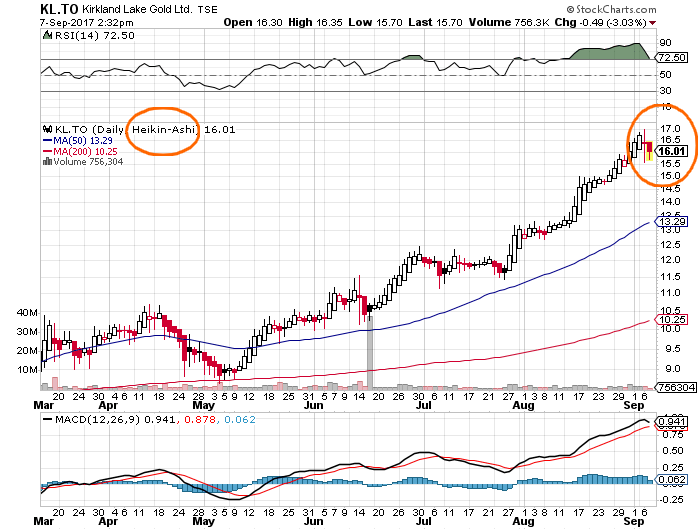Click the 0.941 MACD value tag on axis
Viewport: 700px width, 530px height.
click(671, 421)
